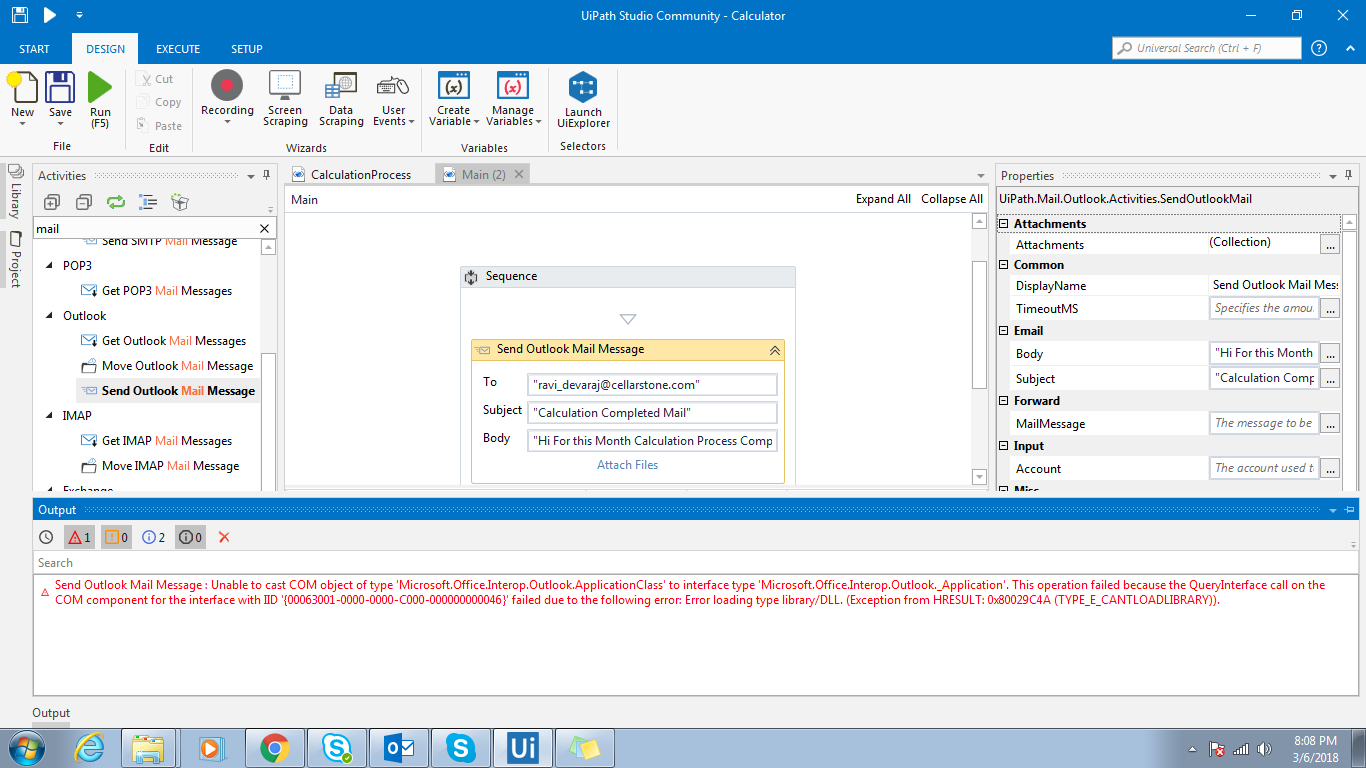Open the Library side tab
This screenshot has width=1366, height=768.
tap(15, 192)
